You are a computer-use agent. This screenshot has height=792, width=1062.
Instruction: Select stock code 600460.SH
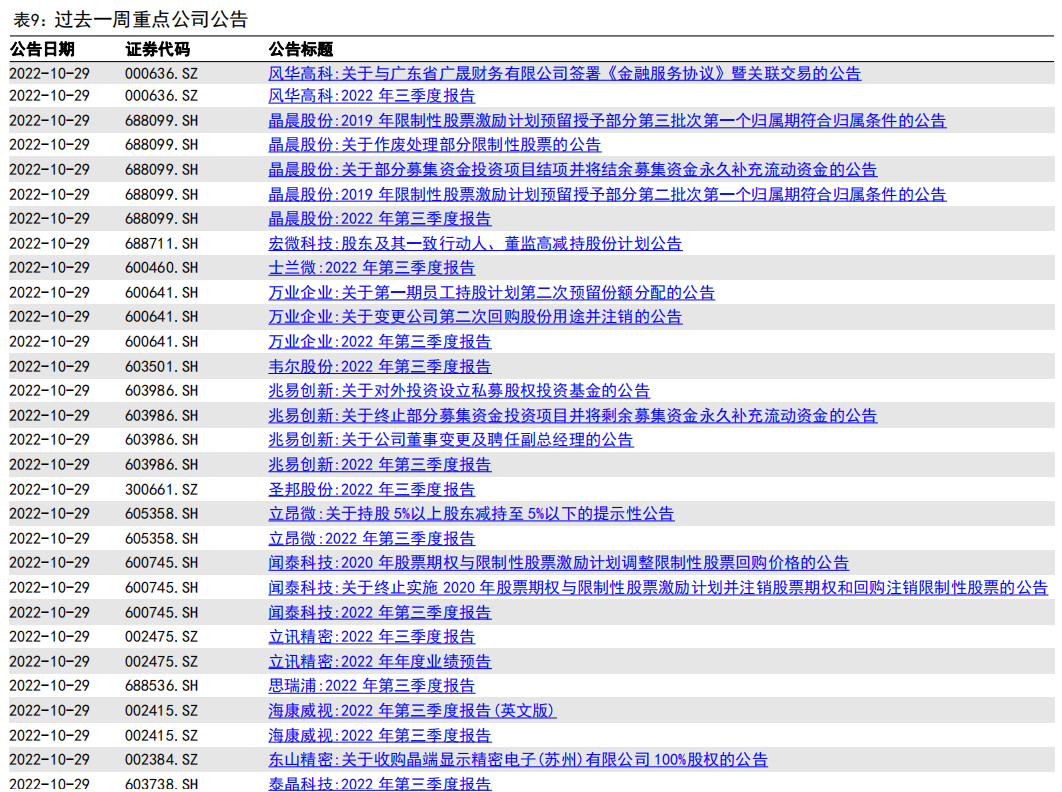pyautogui.click(x=161, y=268)
